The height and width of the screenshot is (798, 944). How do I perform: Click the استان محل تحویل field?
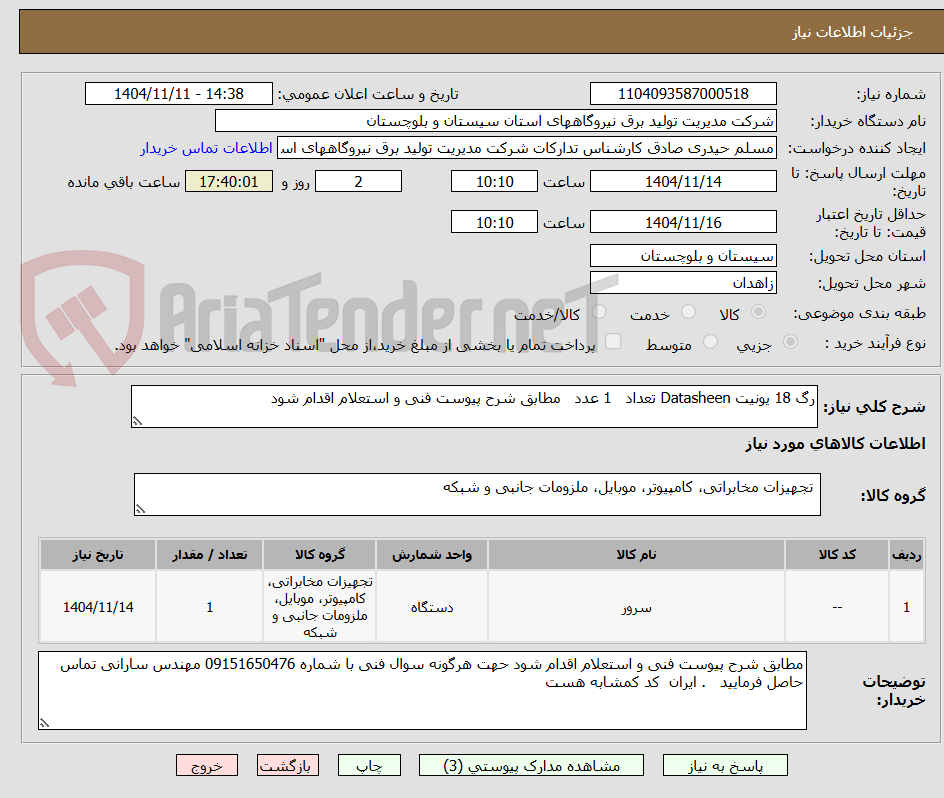(x=683, y=256)
